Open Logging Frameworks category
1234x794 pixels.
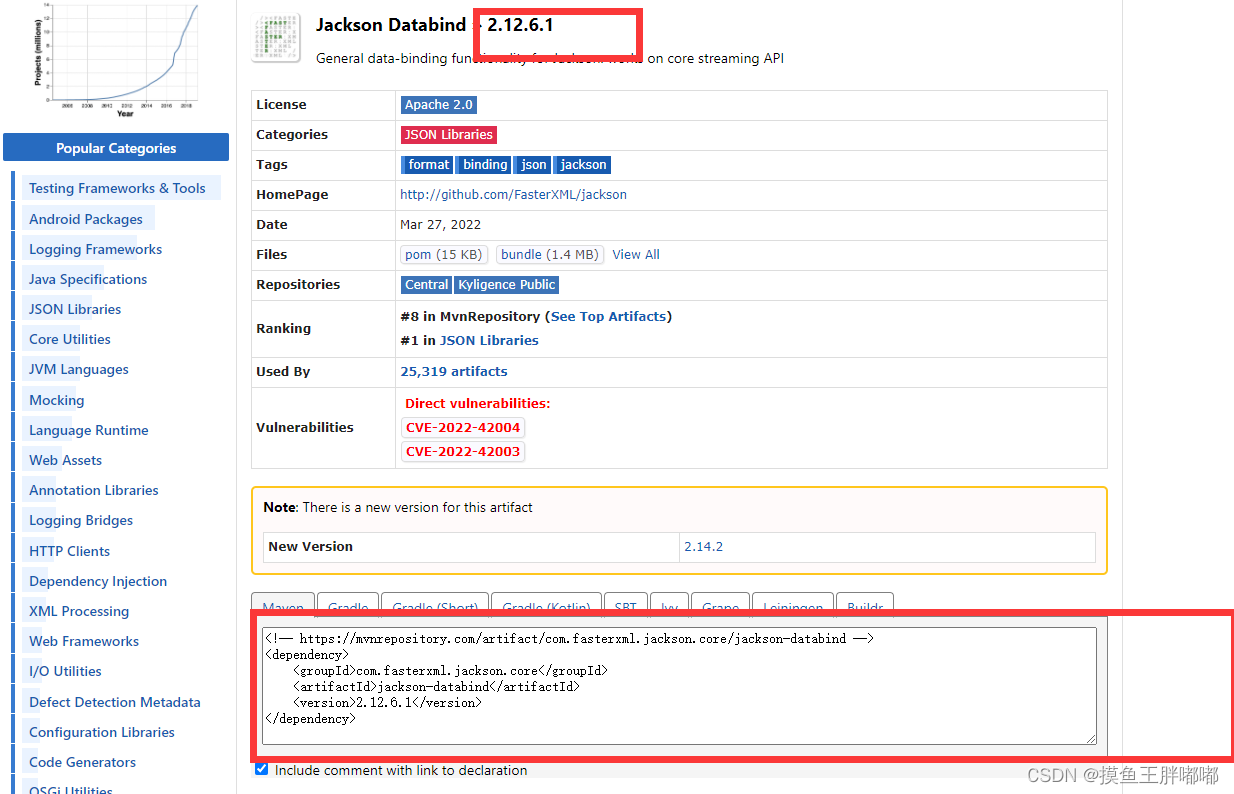pos(95,249)
